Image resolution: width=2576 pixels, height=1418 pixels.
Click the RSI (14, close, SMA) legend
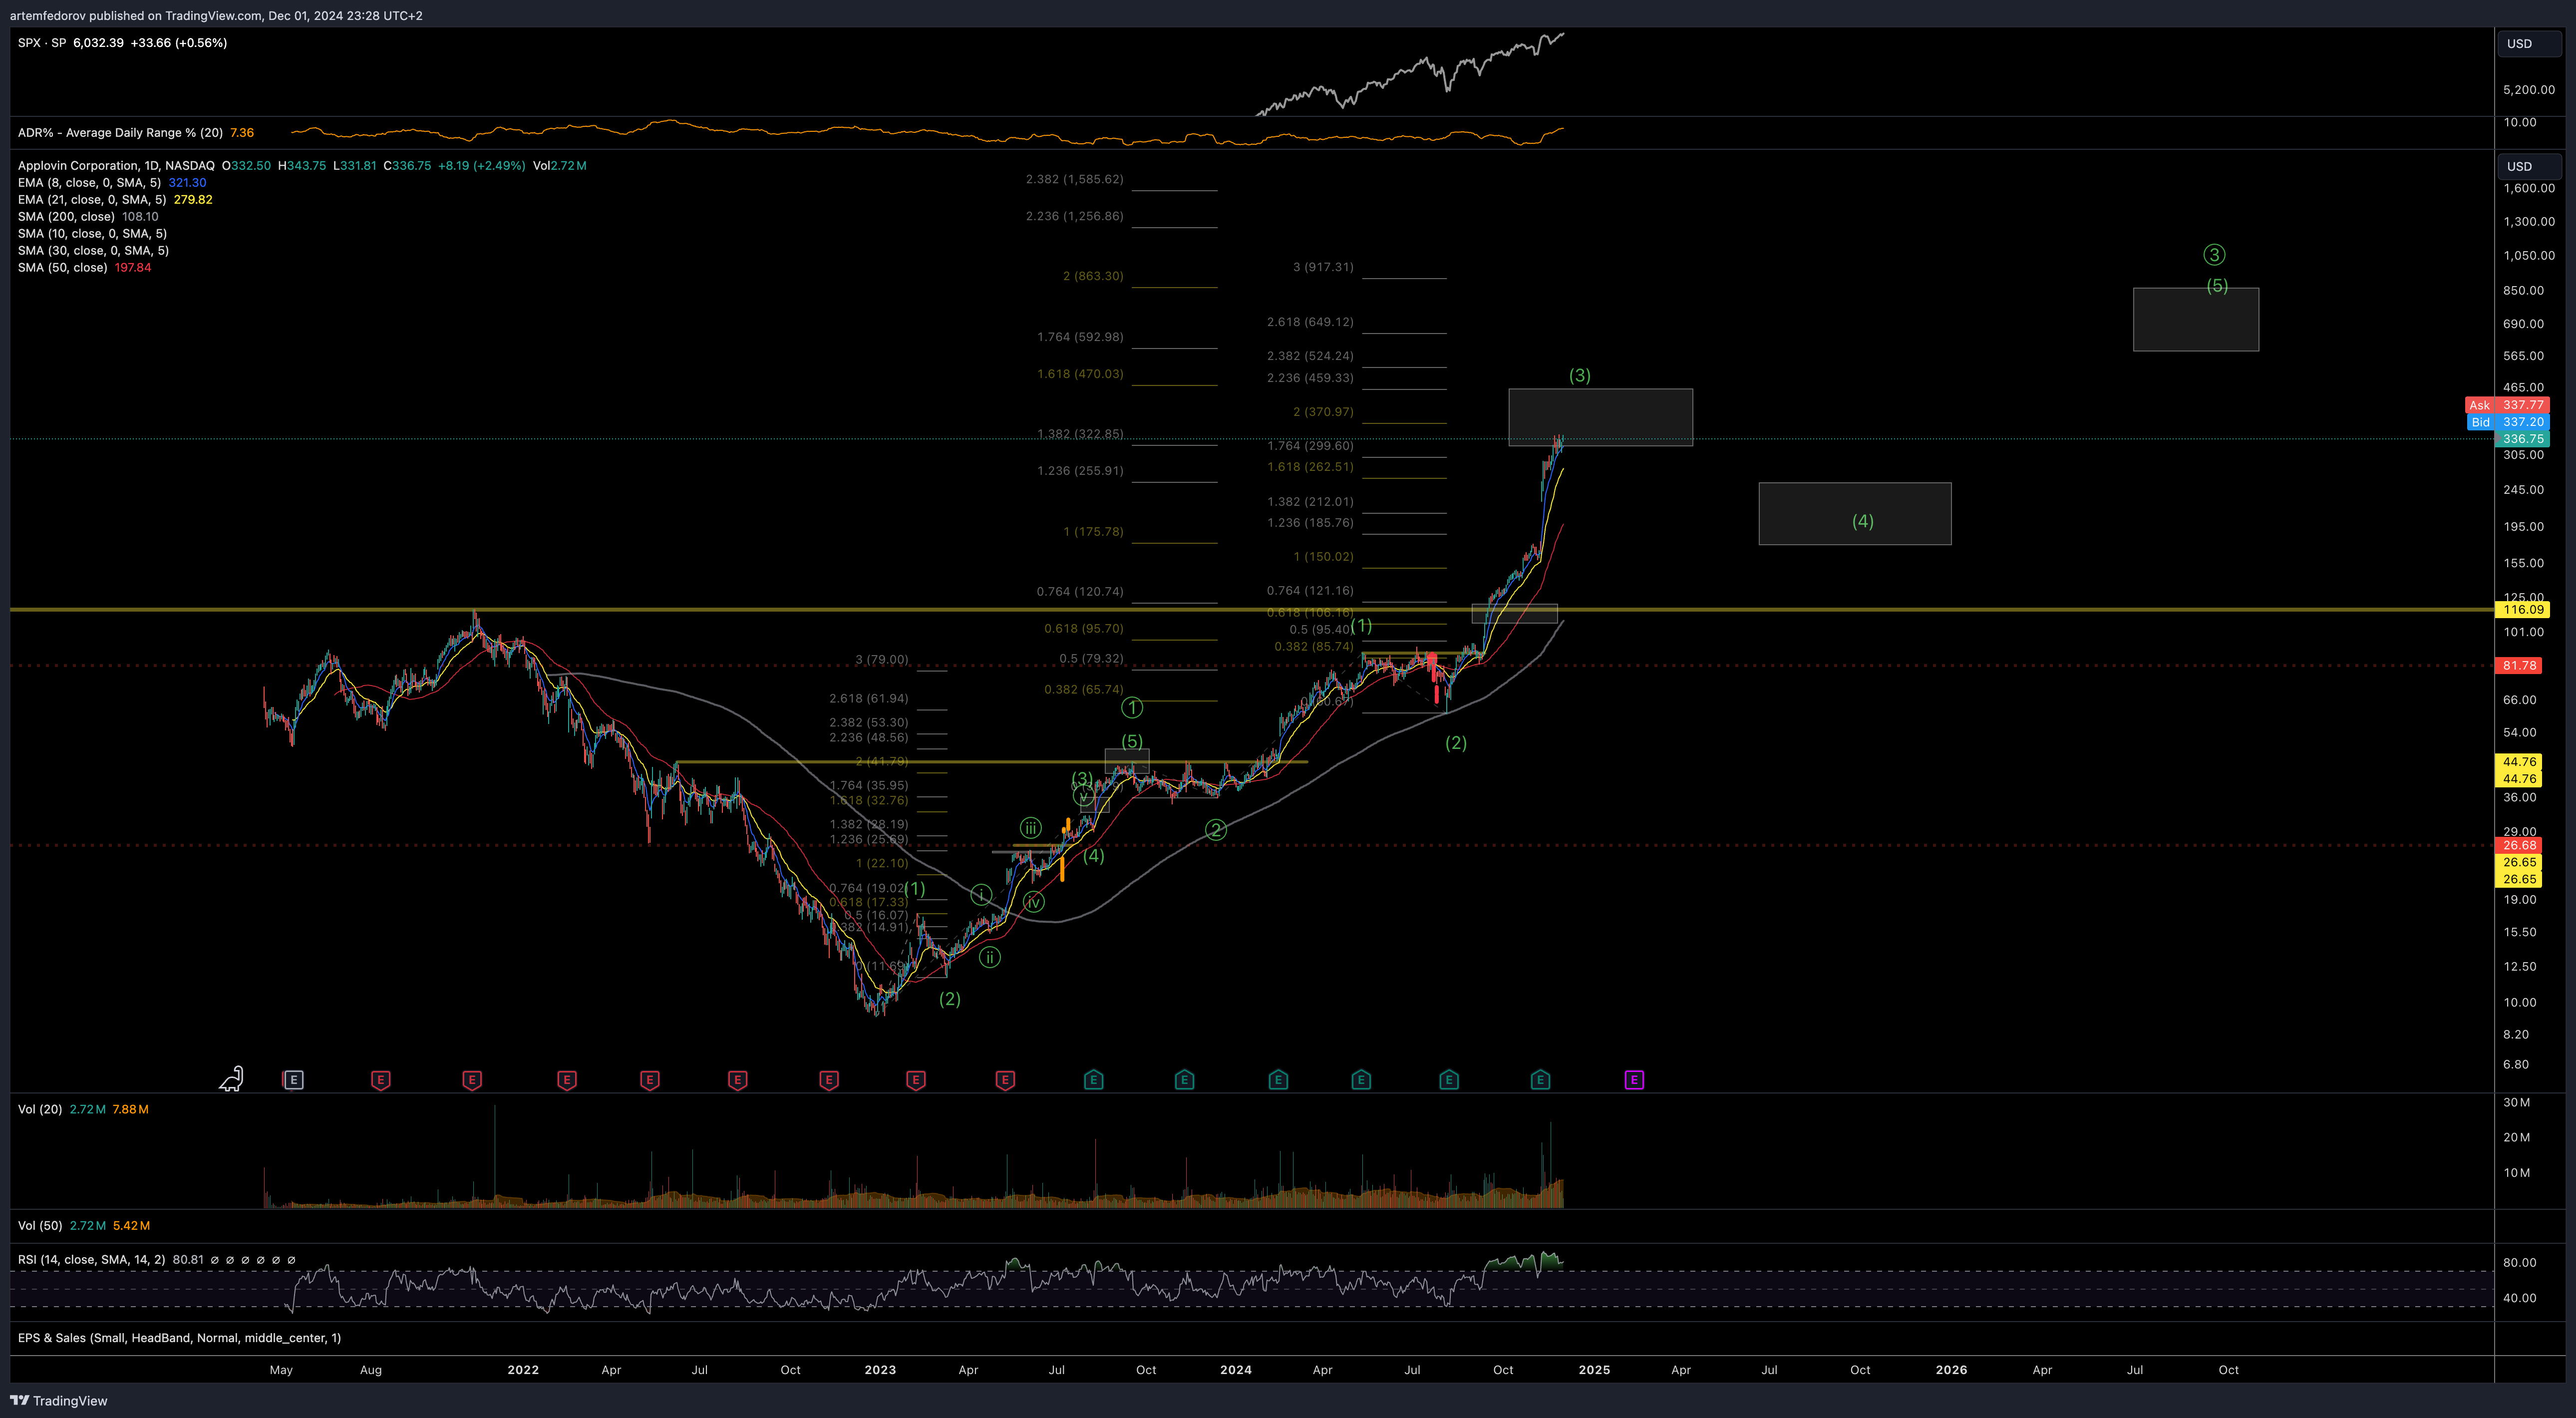pos(91,1260)
